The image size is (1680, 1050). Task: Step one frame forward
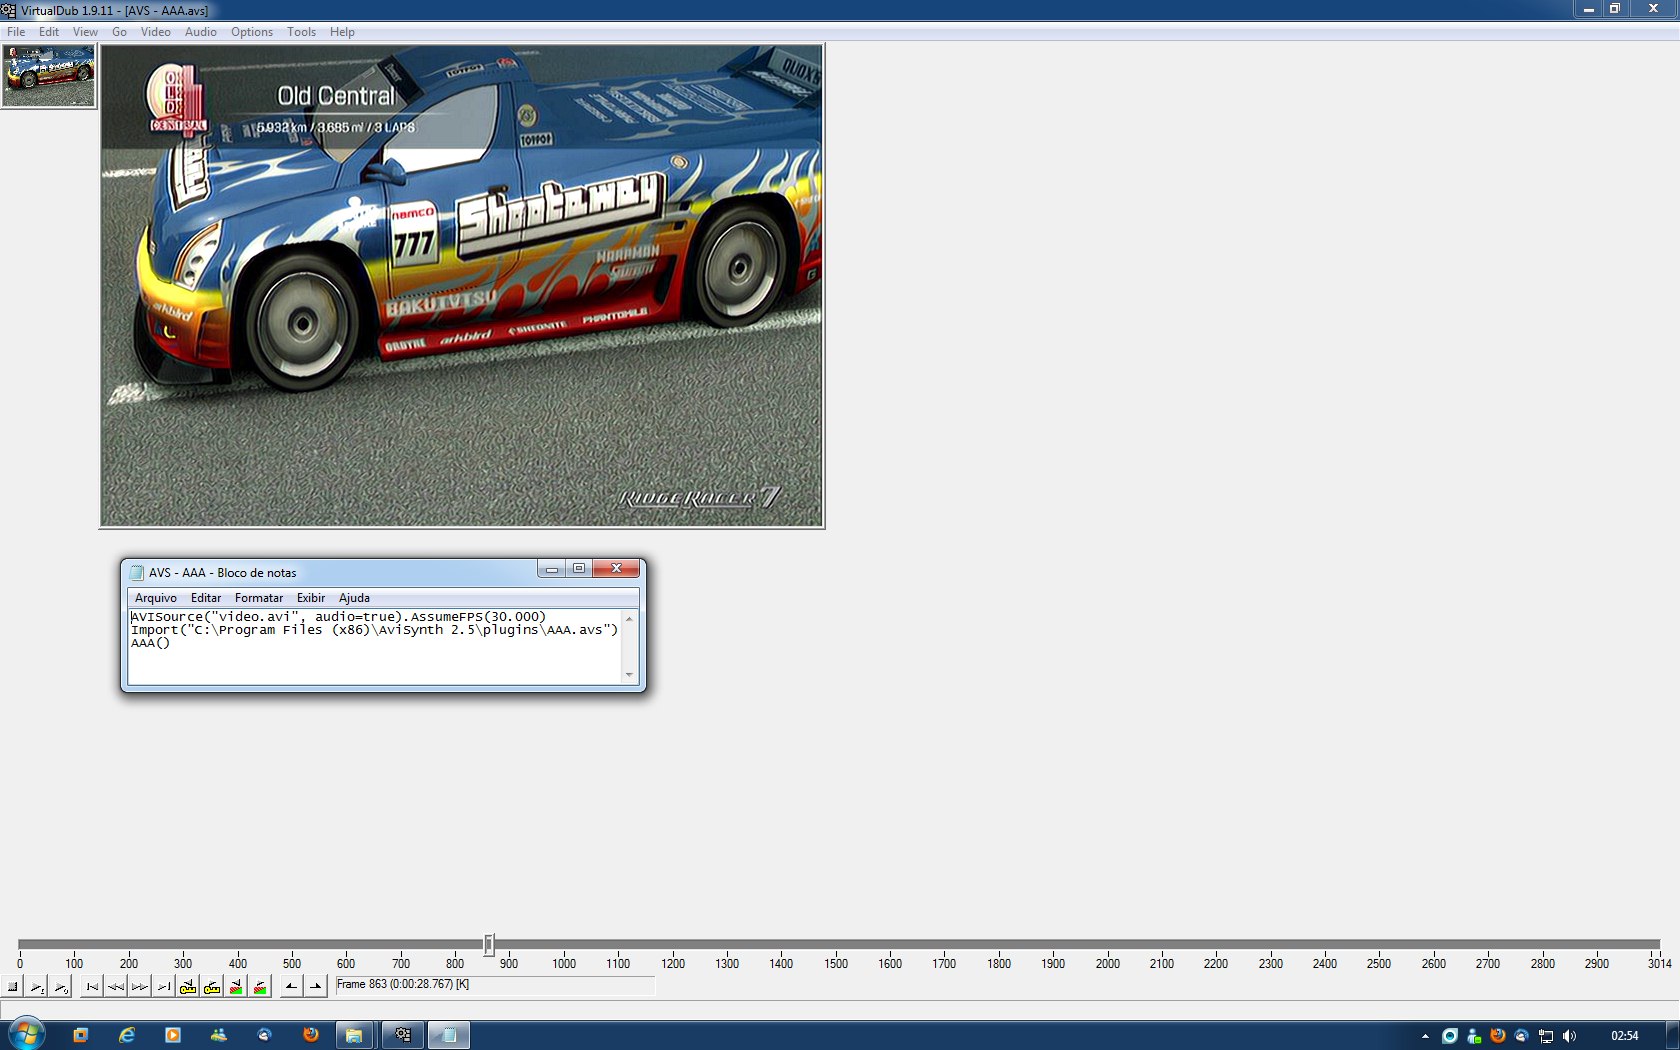pos(140,987)
